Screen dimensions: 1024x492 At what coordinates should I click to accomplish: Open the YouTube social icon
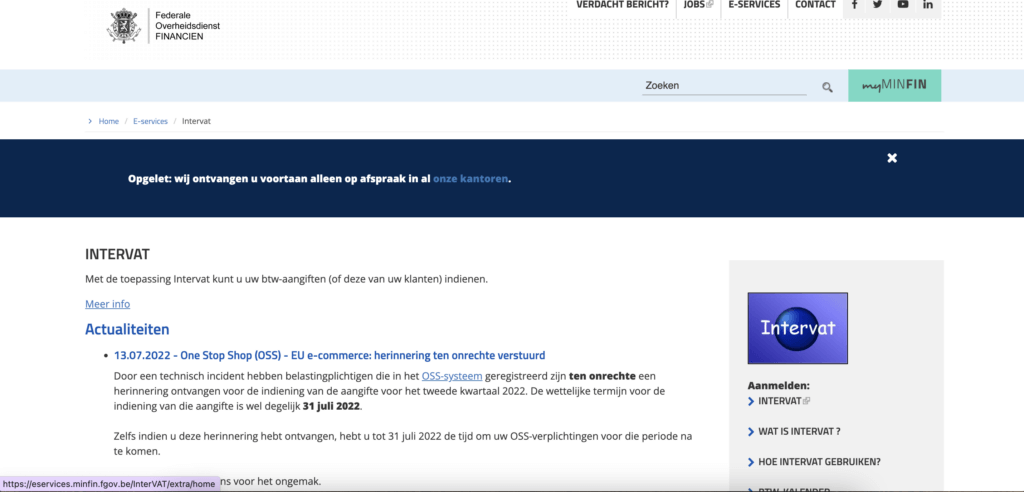point(903,5)
